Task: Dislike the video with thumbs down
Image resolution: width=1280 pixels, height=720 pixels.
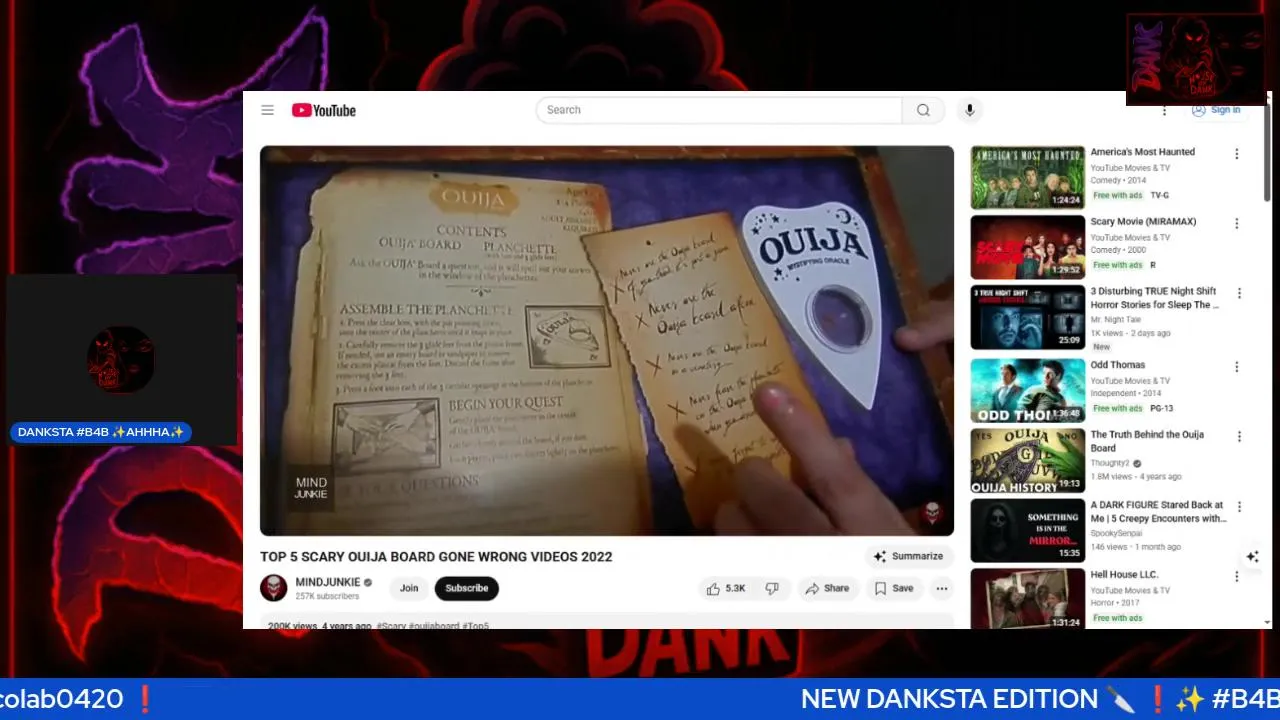Action: pos(772,589)
